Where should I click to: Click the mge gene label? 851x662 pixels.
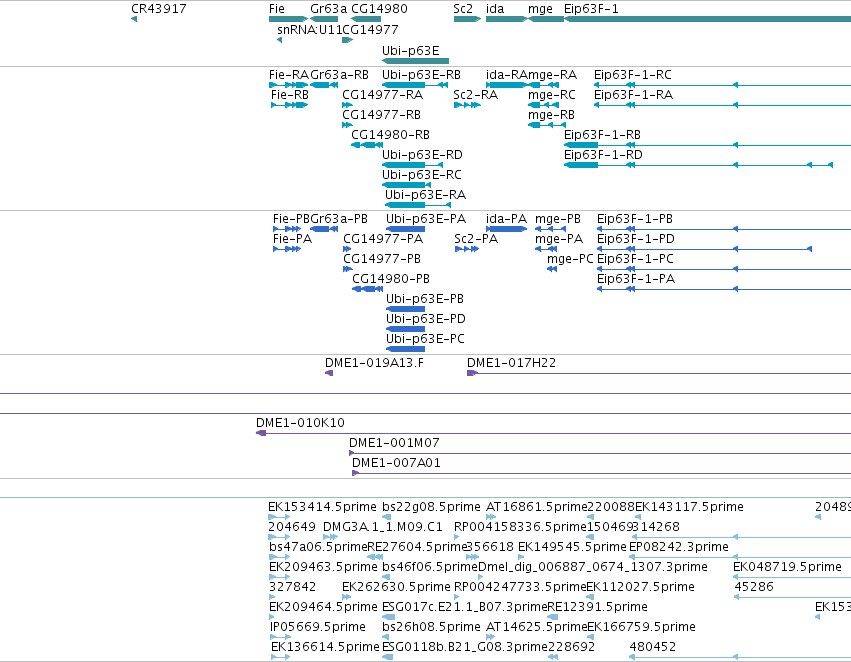540,9
